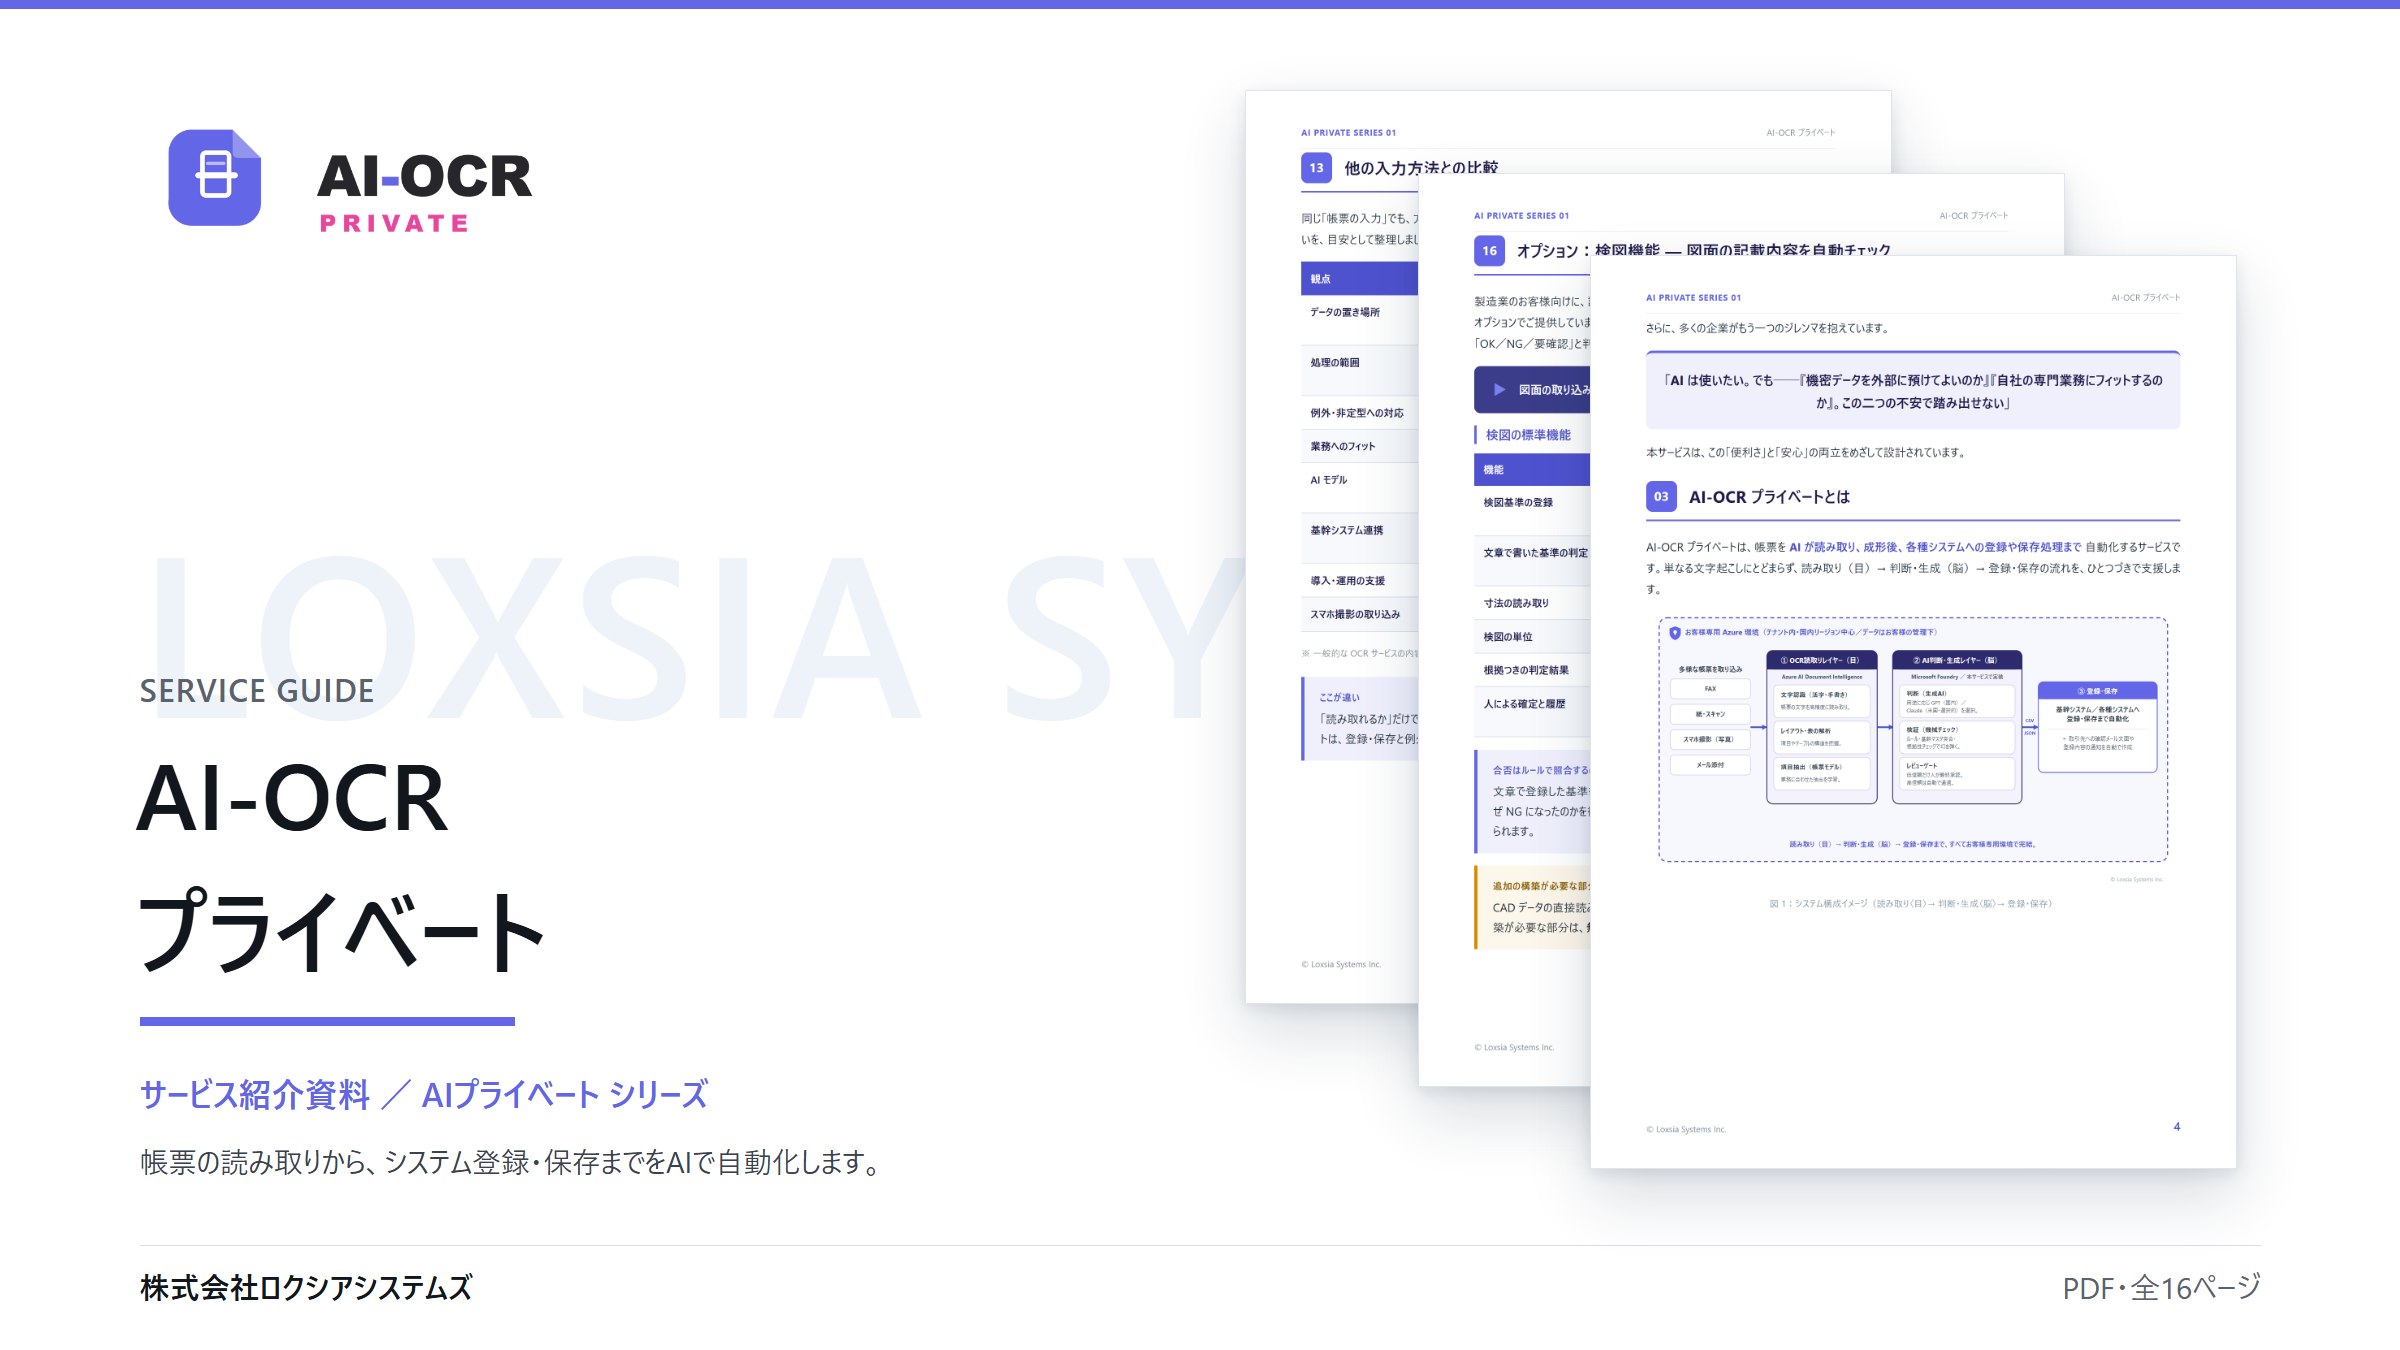Click the 検図の標準機能 heading on middle page
This screenshot has width=2400, height=1350.
click(1528, 435)
